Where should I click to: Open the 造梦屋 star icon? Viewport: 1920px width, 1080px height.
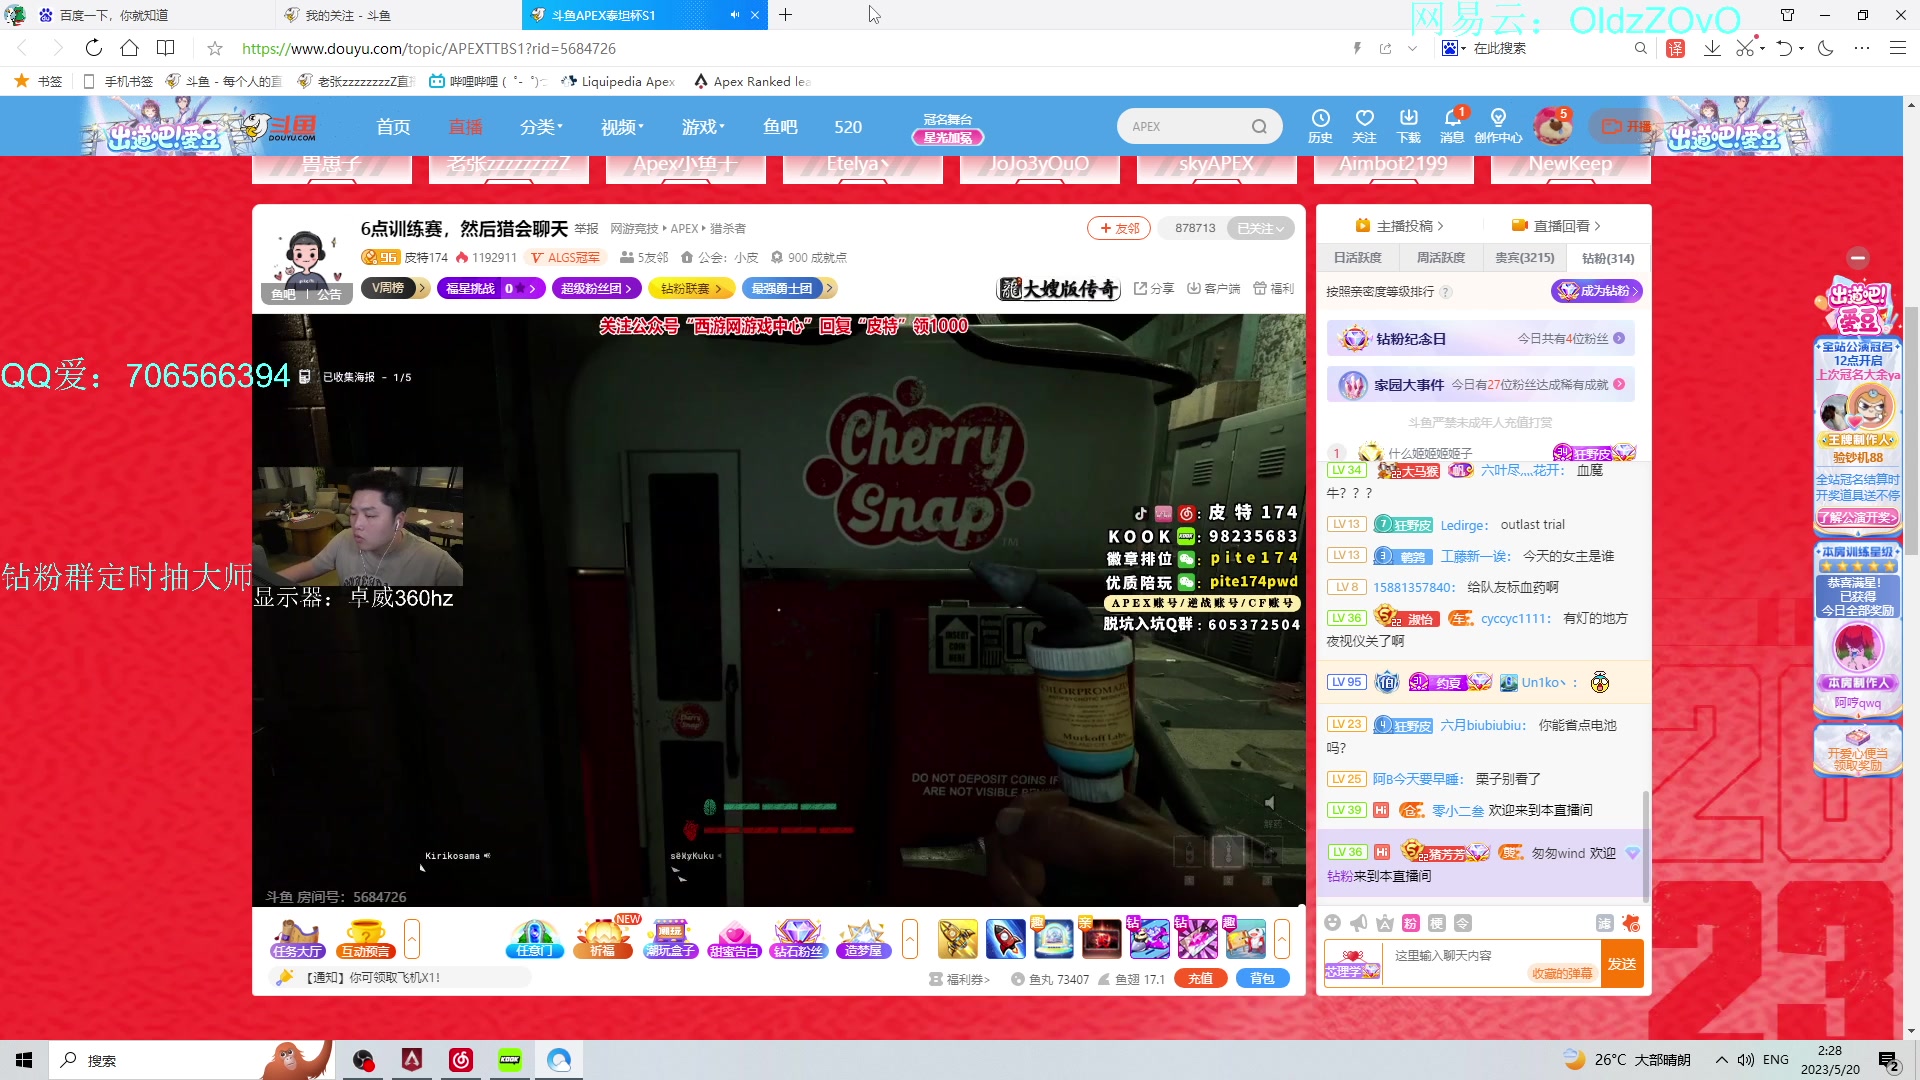coord(863,939)
